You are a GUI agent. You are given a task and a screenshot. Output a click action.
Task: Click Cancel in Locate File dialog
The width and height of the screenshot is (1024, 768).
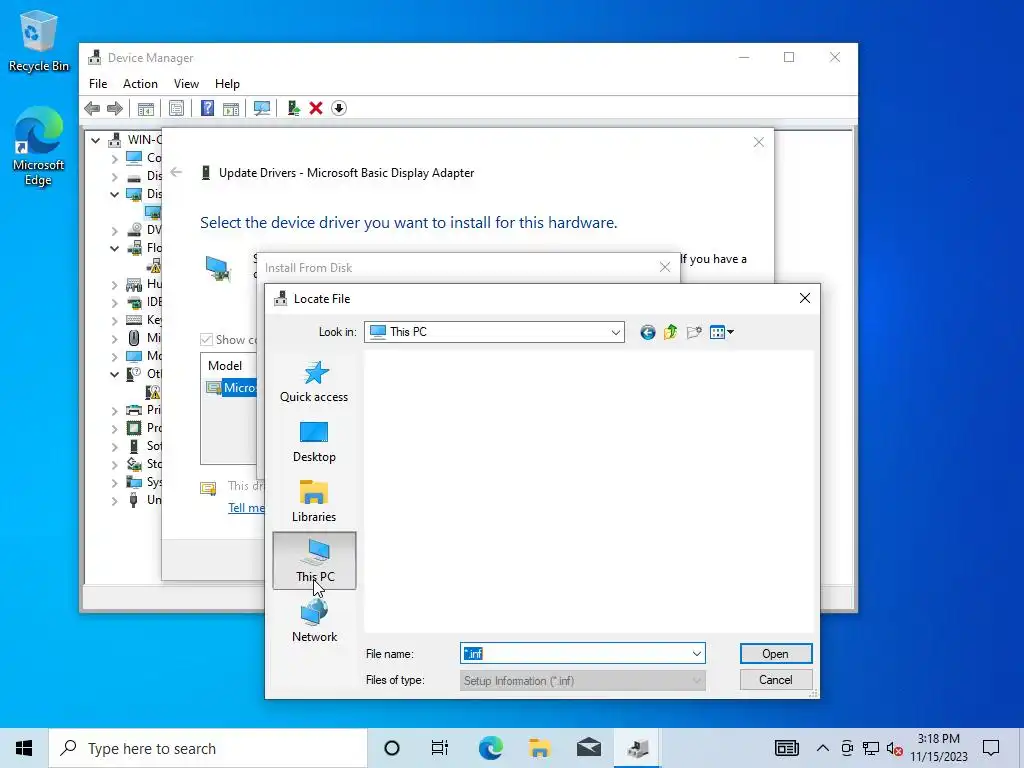[776, 680]
